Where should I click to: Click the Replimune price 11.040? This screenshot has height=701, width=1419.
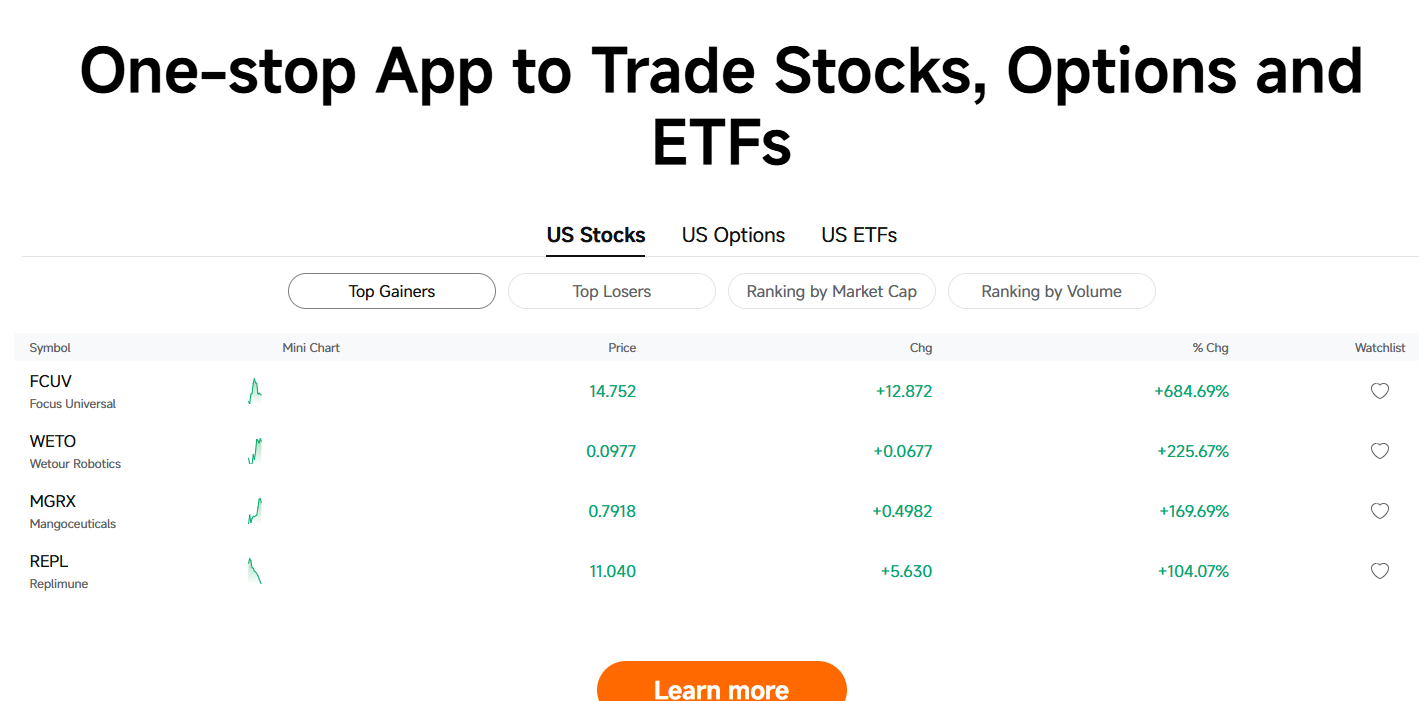click(613, 571)
